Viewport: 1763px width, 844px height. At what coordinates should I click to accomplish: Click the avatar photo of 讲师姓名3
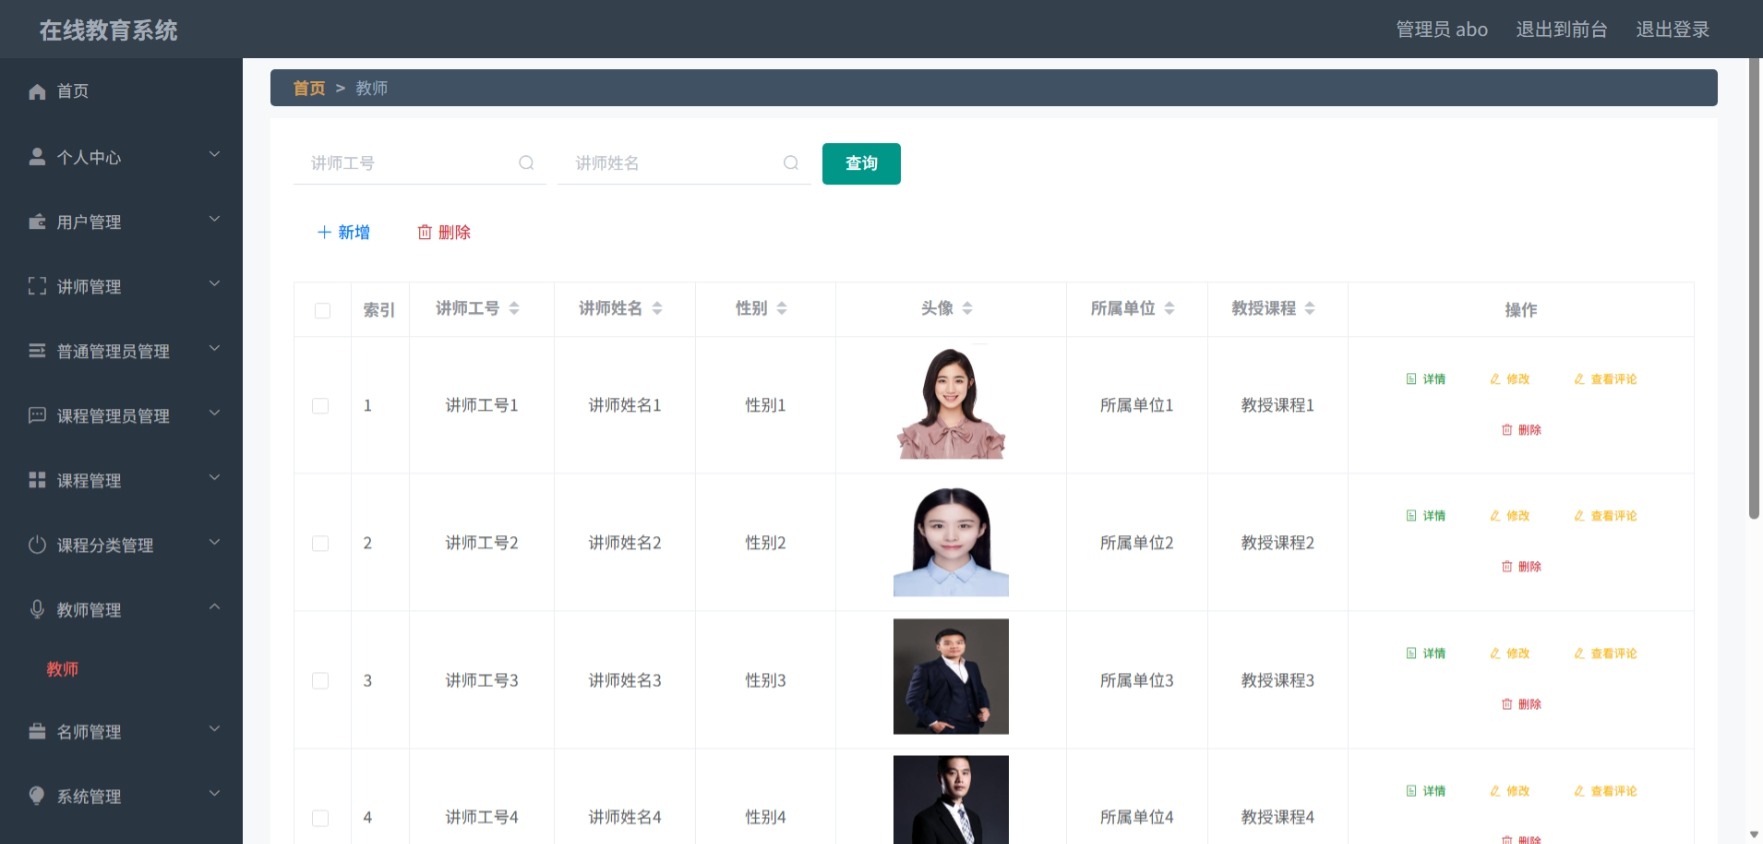[951, 677]
